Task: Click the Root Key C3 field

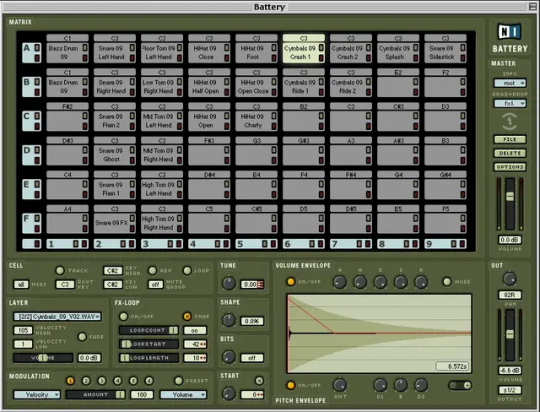Action: [65, 285]
